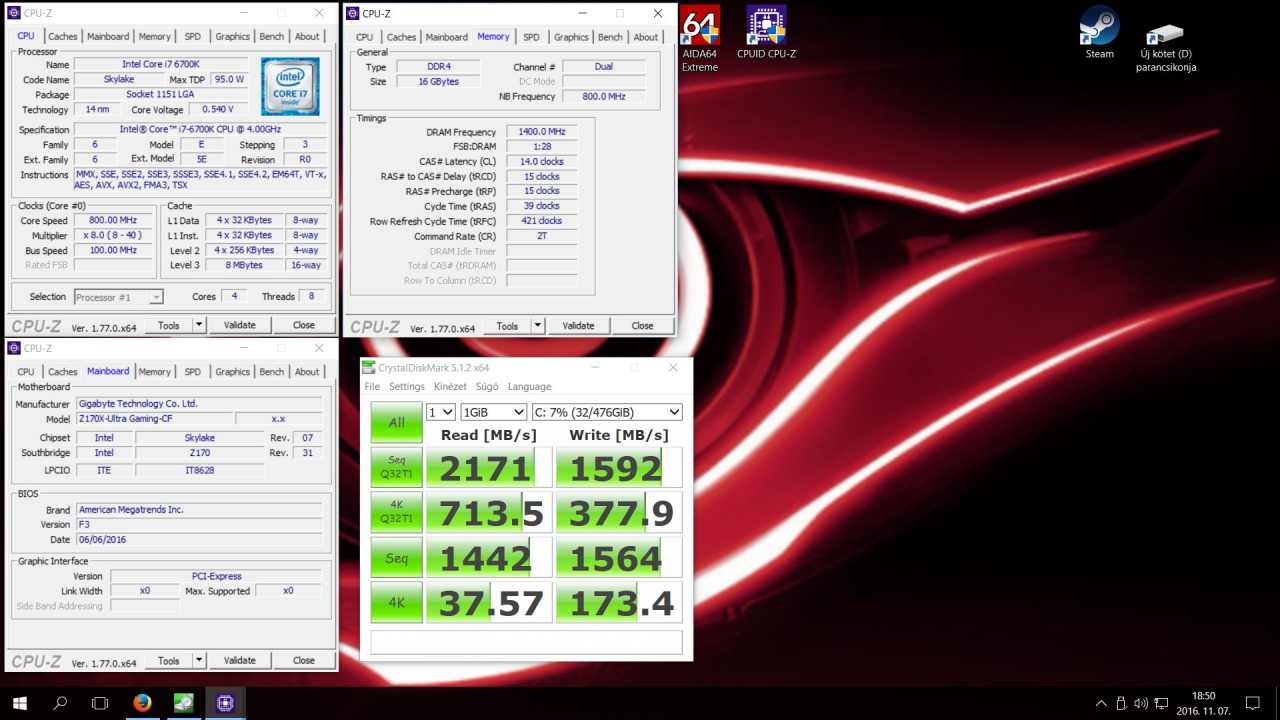
Task: Click the Intel Core i7 logo
Action: 290,87
